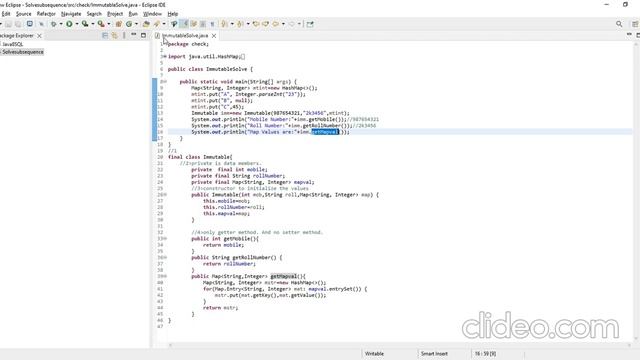Select the ImmutableSolve.java editor tab

[185, 36]
